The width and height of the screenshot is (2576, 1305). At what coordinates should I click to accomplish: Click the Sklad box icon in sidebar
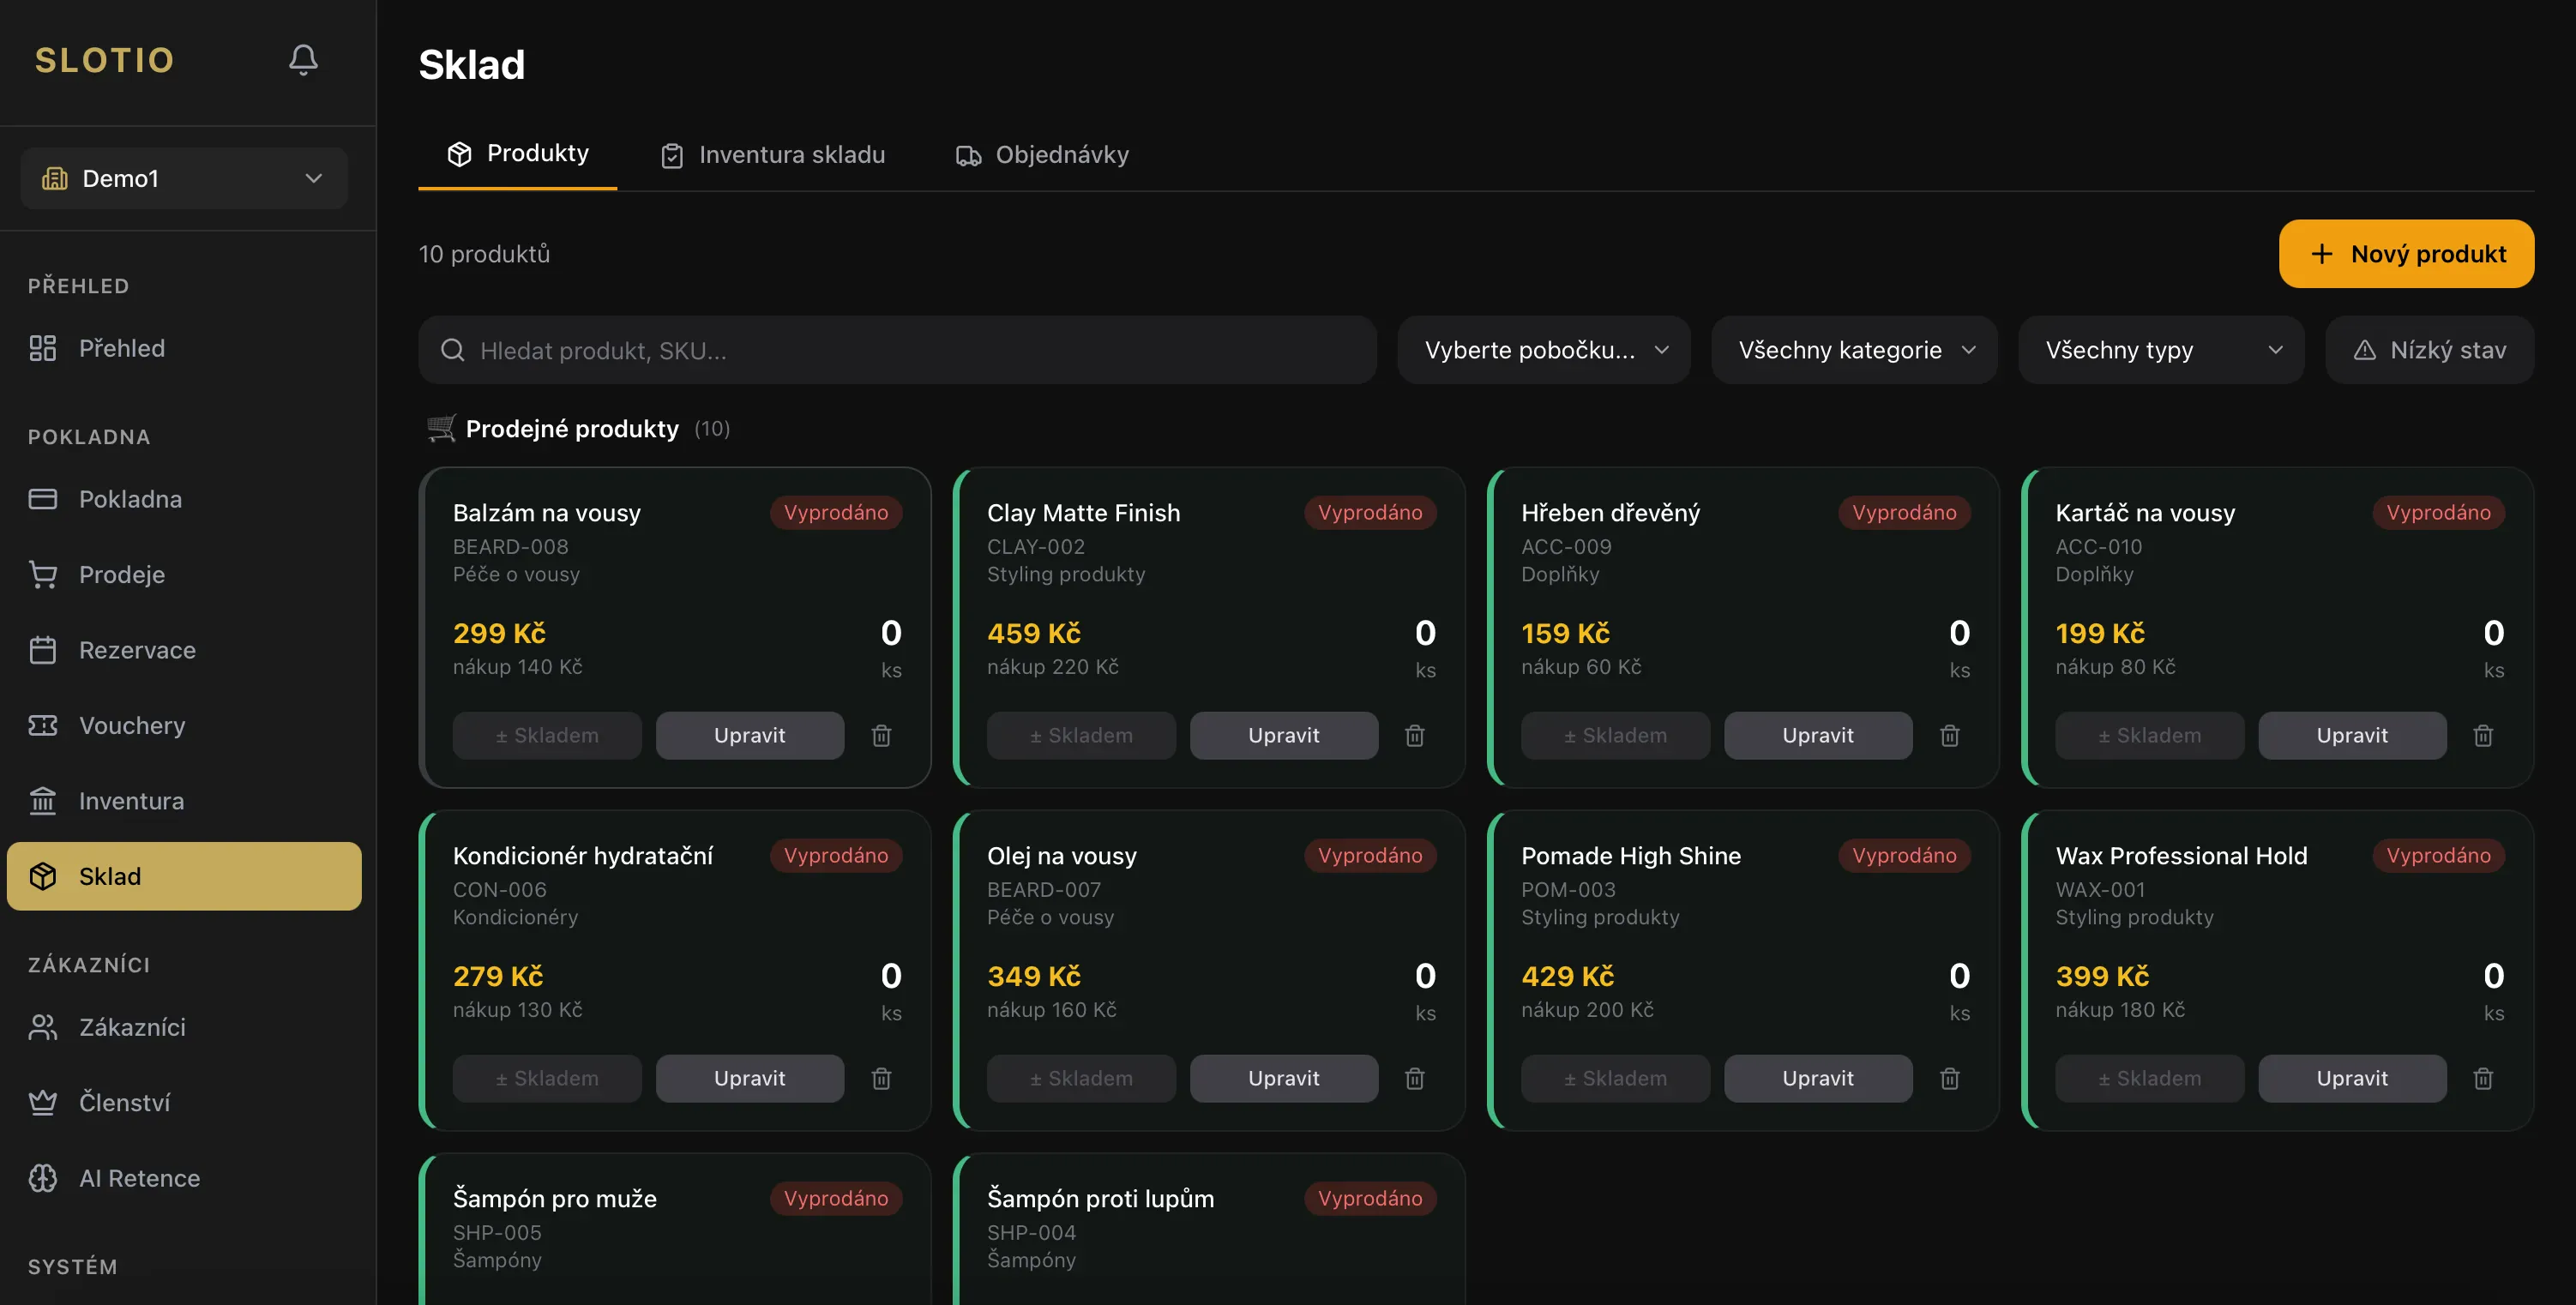click(x=43, y=876)
